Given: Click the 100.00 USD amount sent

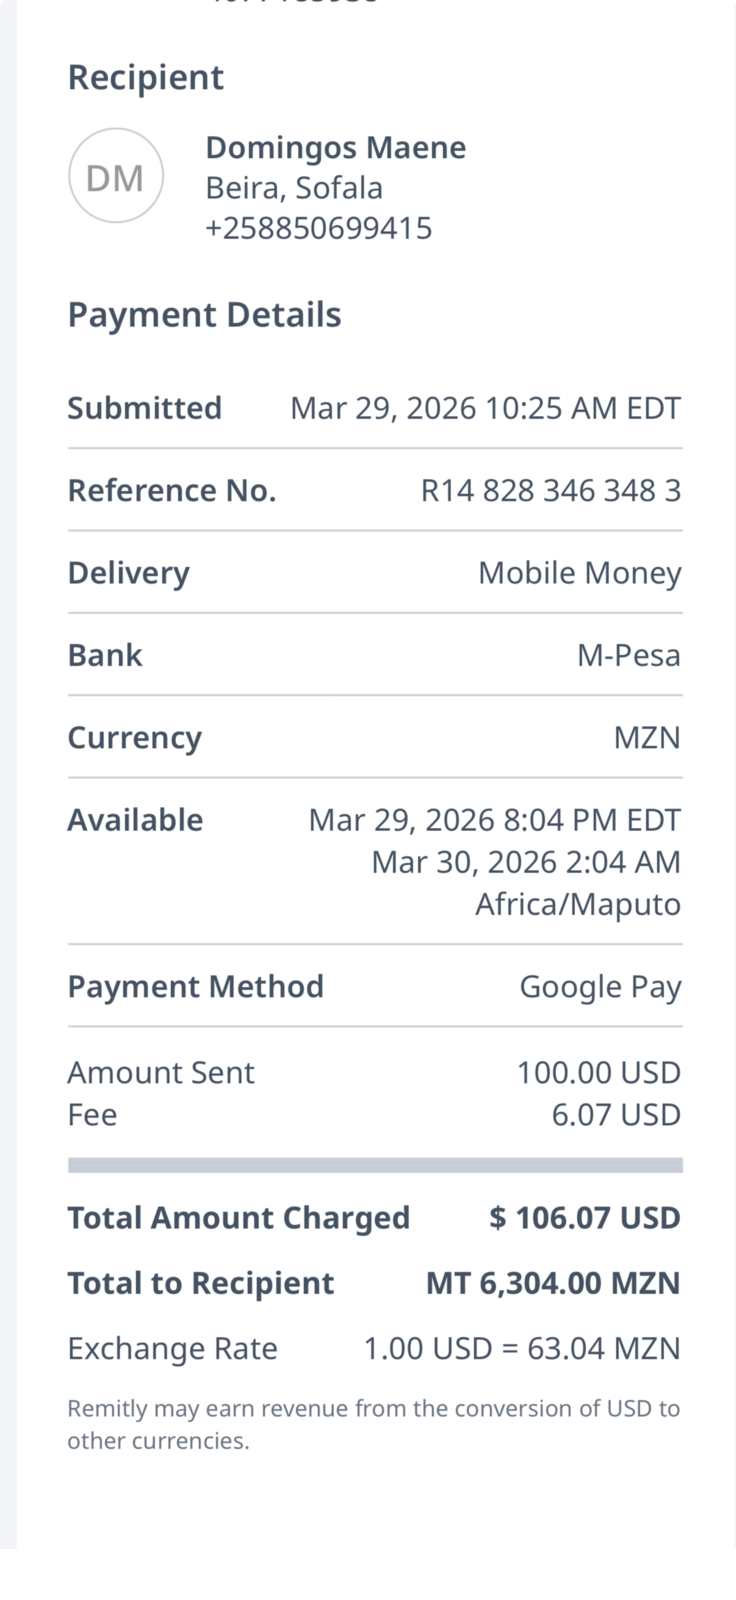Looking at the screenshot, I should tap(598, 1073).
